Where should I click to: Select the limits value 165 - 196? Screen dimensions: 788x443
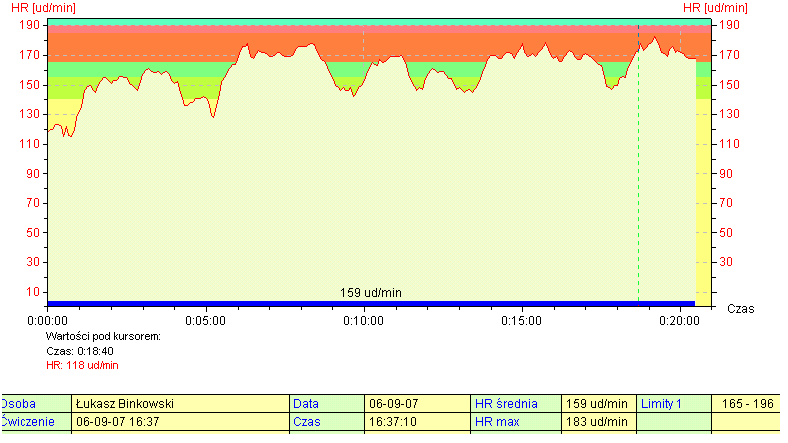[746, 404]
